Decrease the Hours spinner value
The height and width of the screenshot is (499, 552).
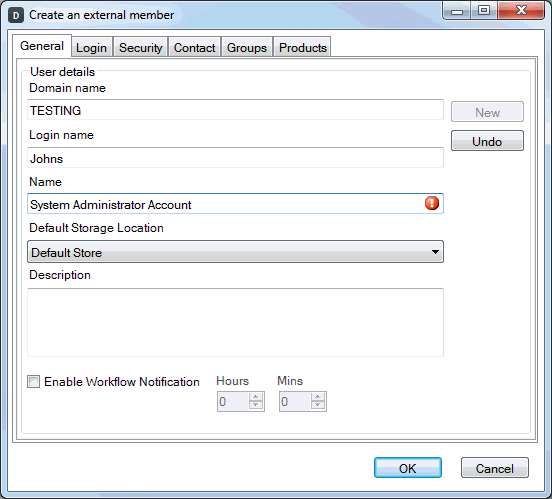(x=256, y=405)
